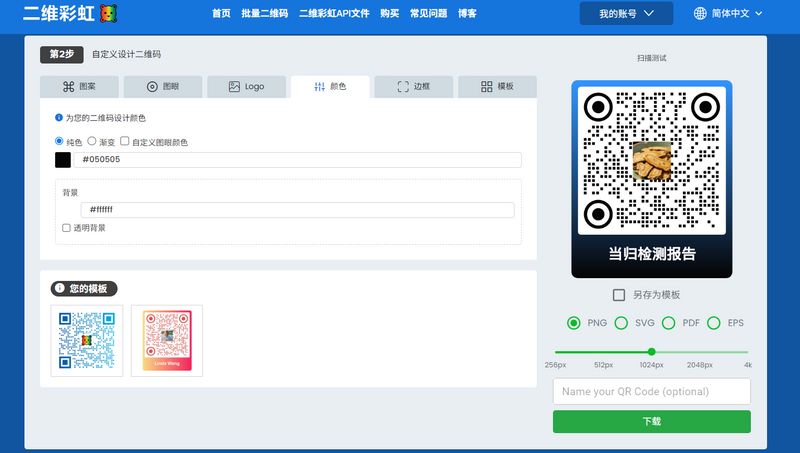Open the 图眼 eyes tab
The width and height of the screenshot is (800, 453).
point(163,87)
